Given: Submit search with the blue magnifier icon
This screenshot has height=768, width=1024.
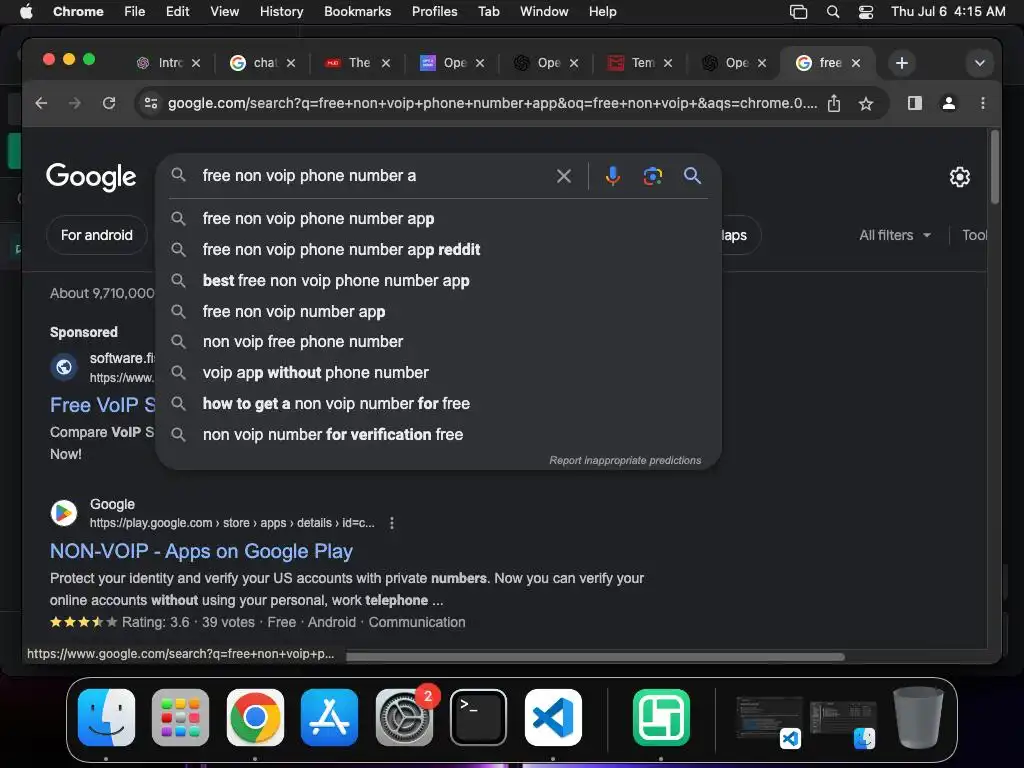Looking at the screenshot, I should (x=692, y=176).
